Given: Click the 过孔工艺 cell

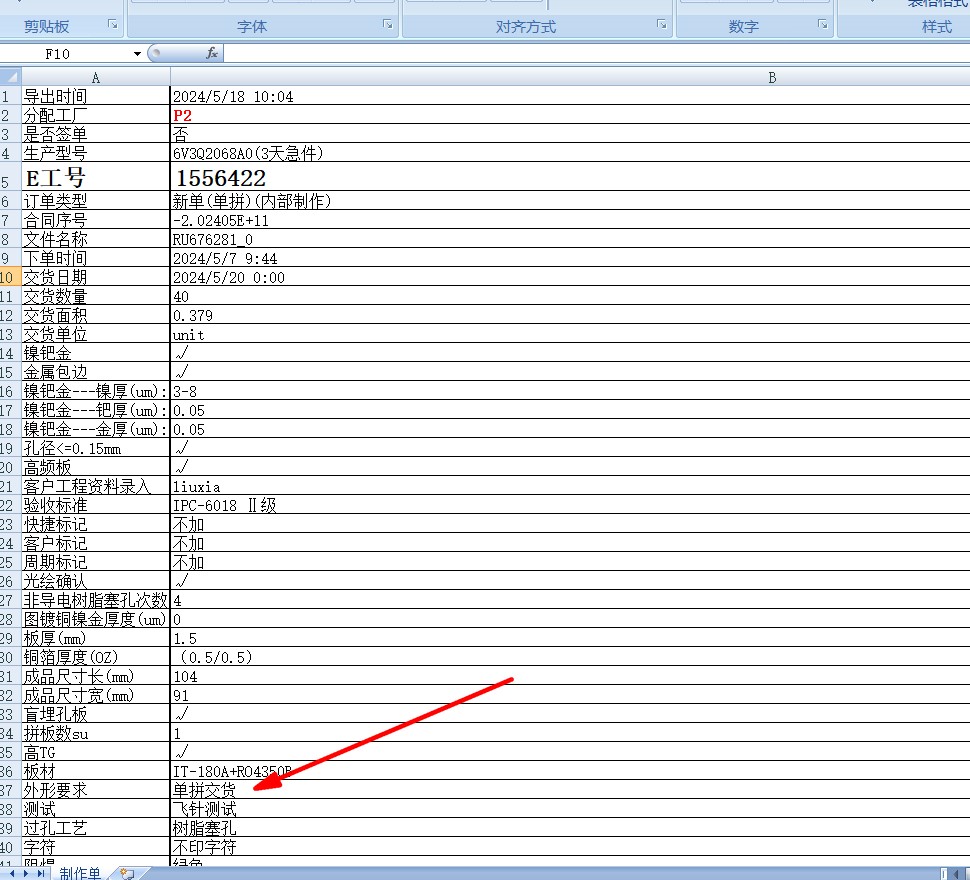Looking at the screenshot, I should click(95, 828).
